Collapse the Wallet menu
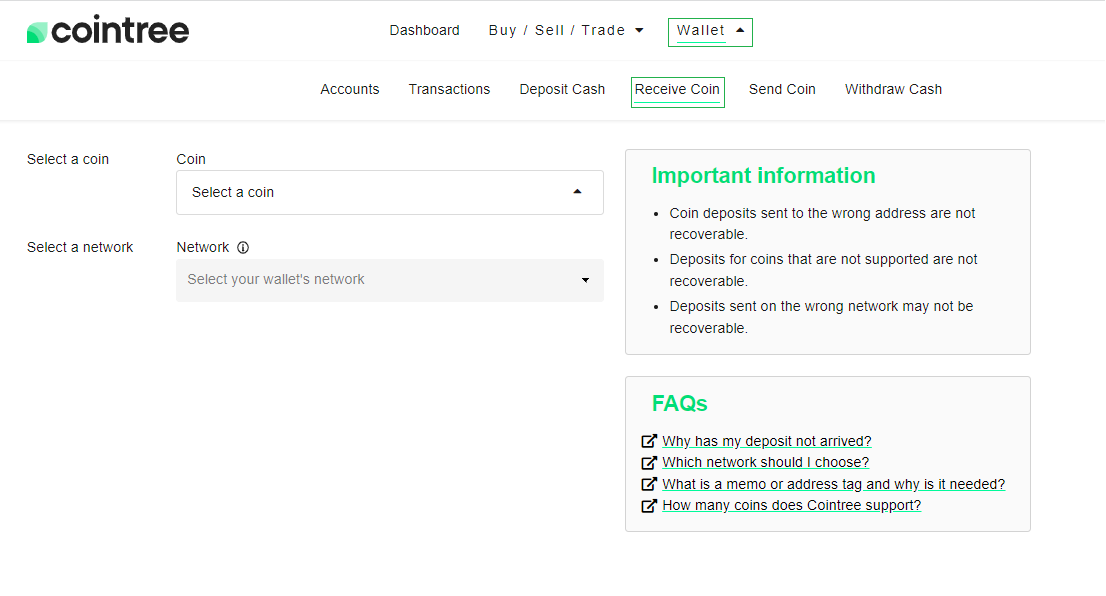Viewport: 1106px width, 596px height. [x=710, y=32]
